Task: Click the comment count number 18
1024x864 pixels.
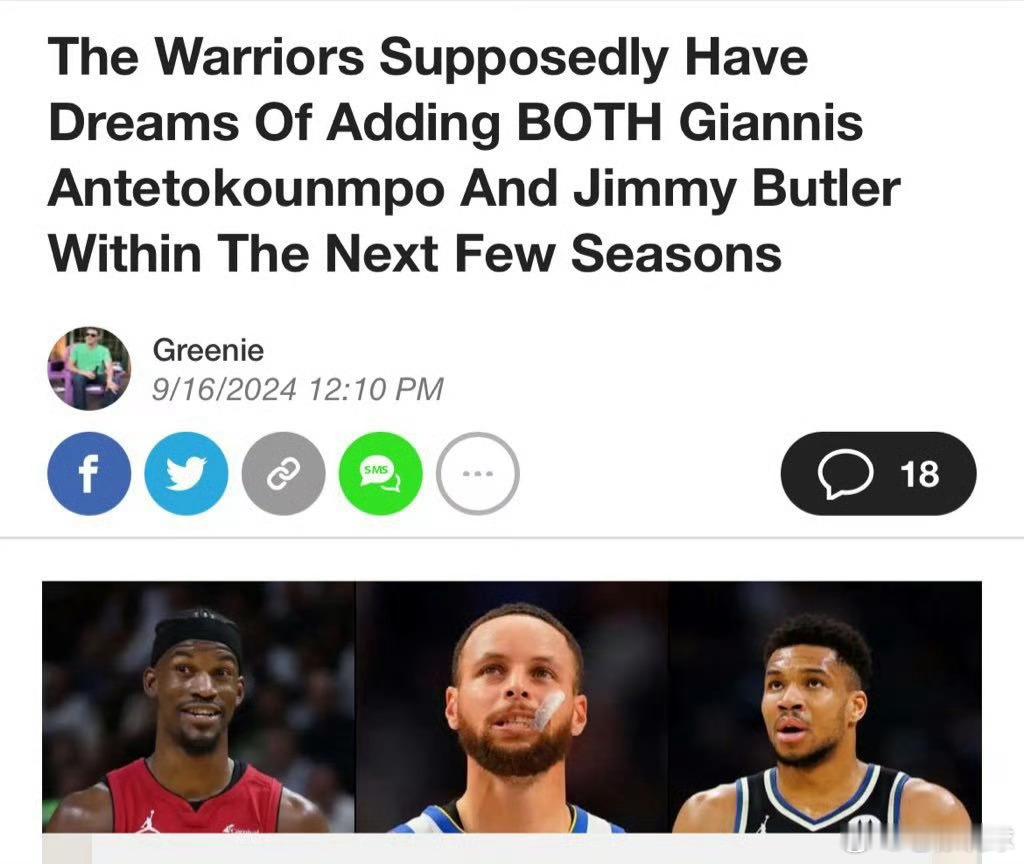Action: click(920, 474)
